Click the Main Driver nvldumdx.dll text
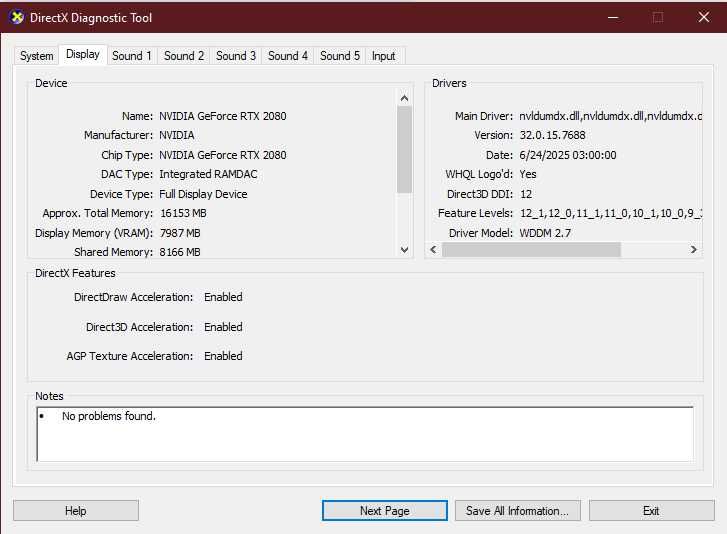 [610, 116]
